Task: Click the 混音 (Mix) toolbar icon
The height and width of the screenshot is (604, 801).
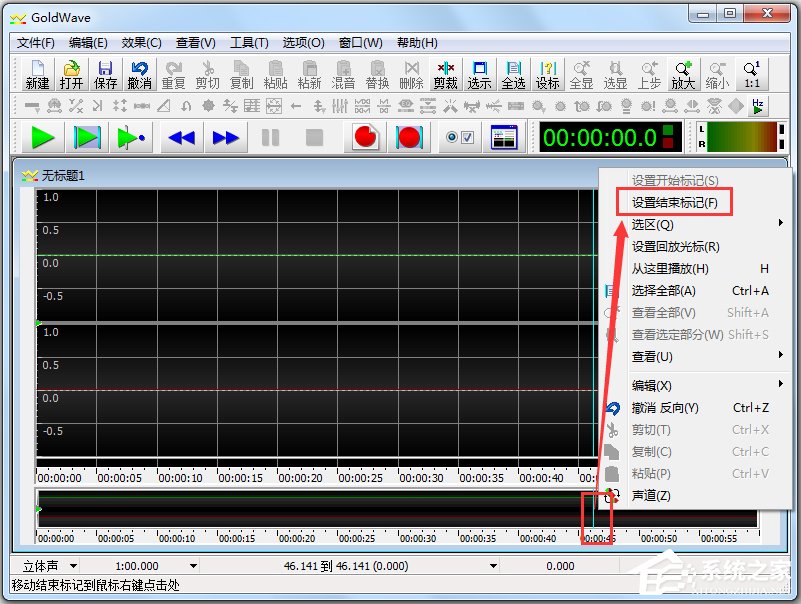Action: tap(343, 75)
